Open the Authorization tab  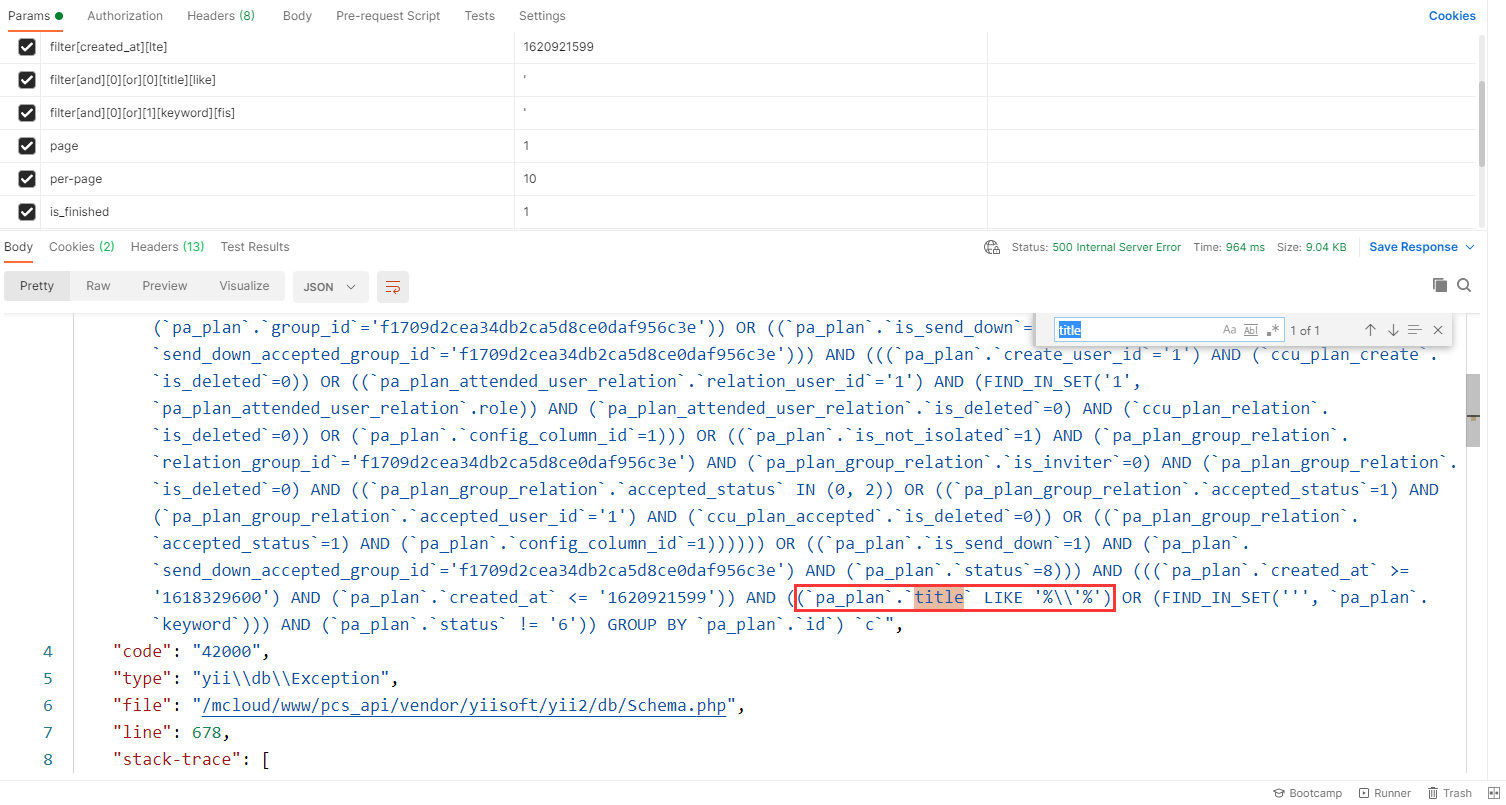click(x=125, y=16)
